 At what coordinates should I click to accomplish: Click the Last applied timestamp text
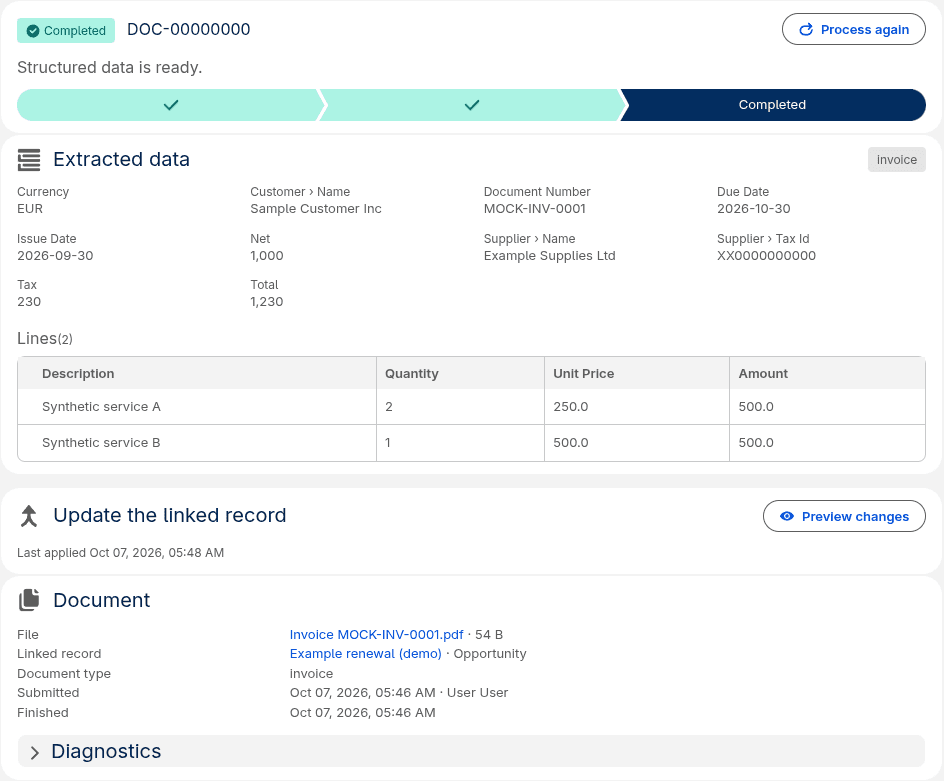120,553
